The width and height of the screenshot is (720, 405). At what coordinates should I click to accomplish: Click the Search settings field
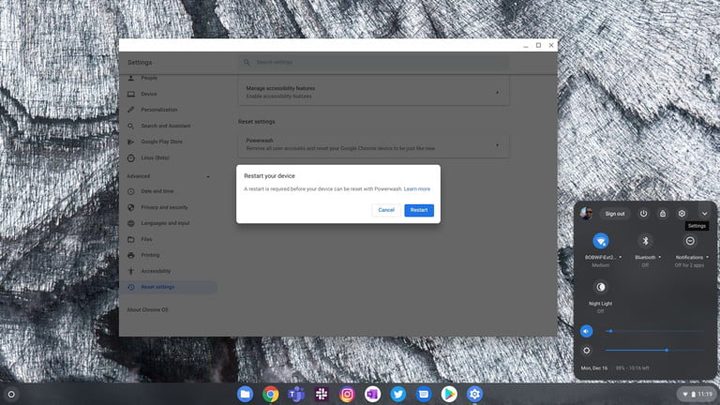click(373, 62)
